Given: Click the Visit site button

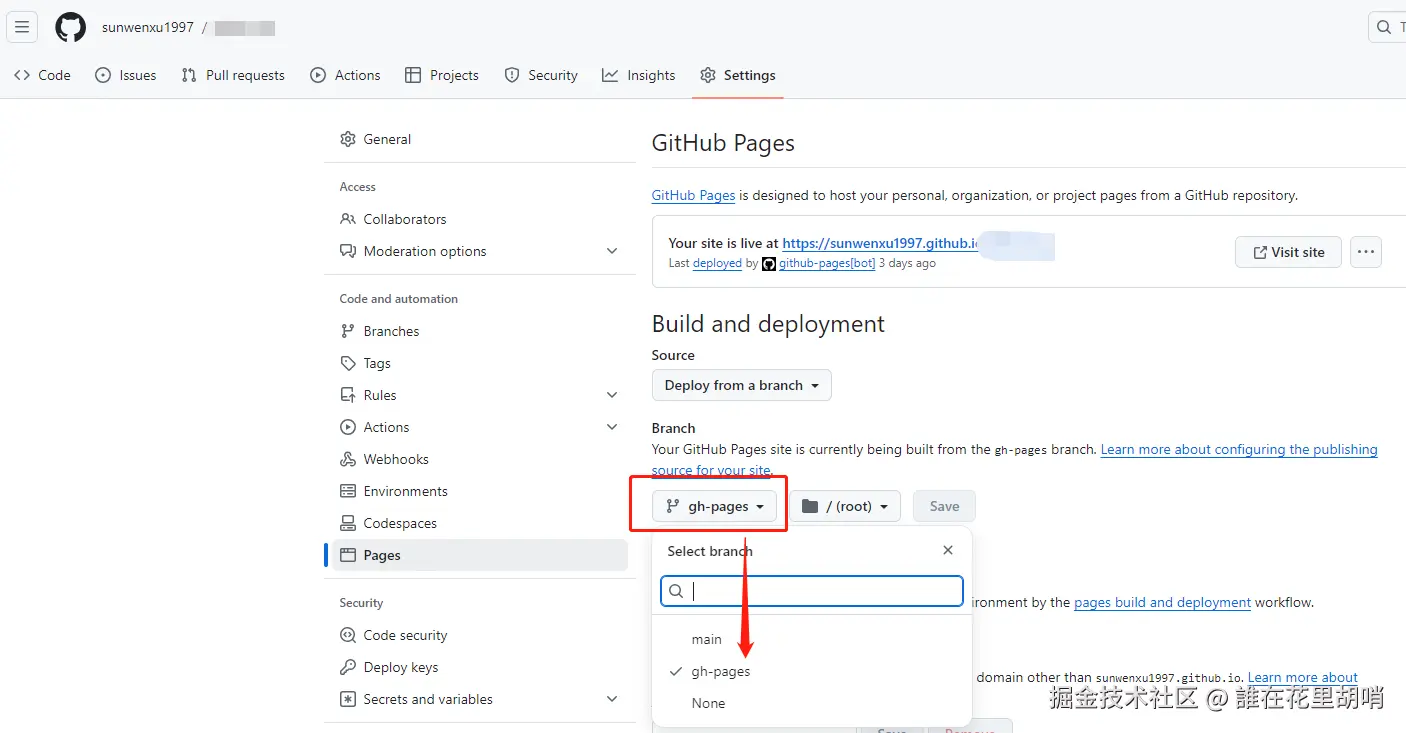Looking at the screenshot, I should coord(1288,252).
